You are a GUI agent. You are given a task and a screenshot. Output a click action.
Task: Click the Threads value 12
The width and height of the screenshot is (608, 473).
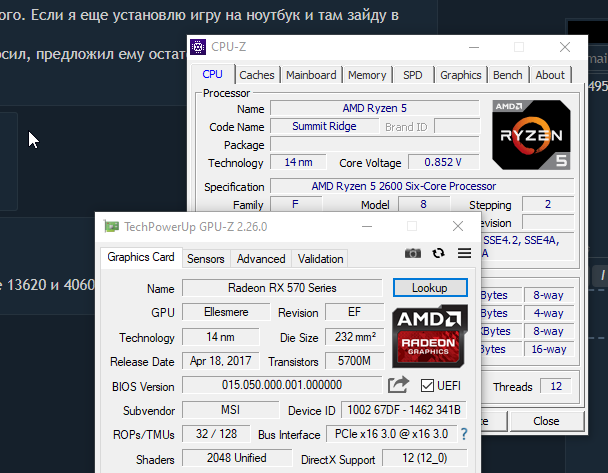tap(556, 386)
